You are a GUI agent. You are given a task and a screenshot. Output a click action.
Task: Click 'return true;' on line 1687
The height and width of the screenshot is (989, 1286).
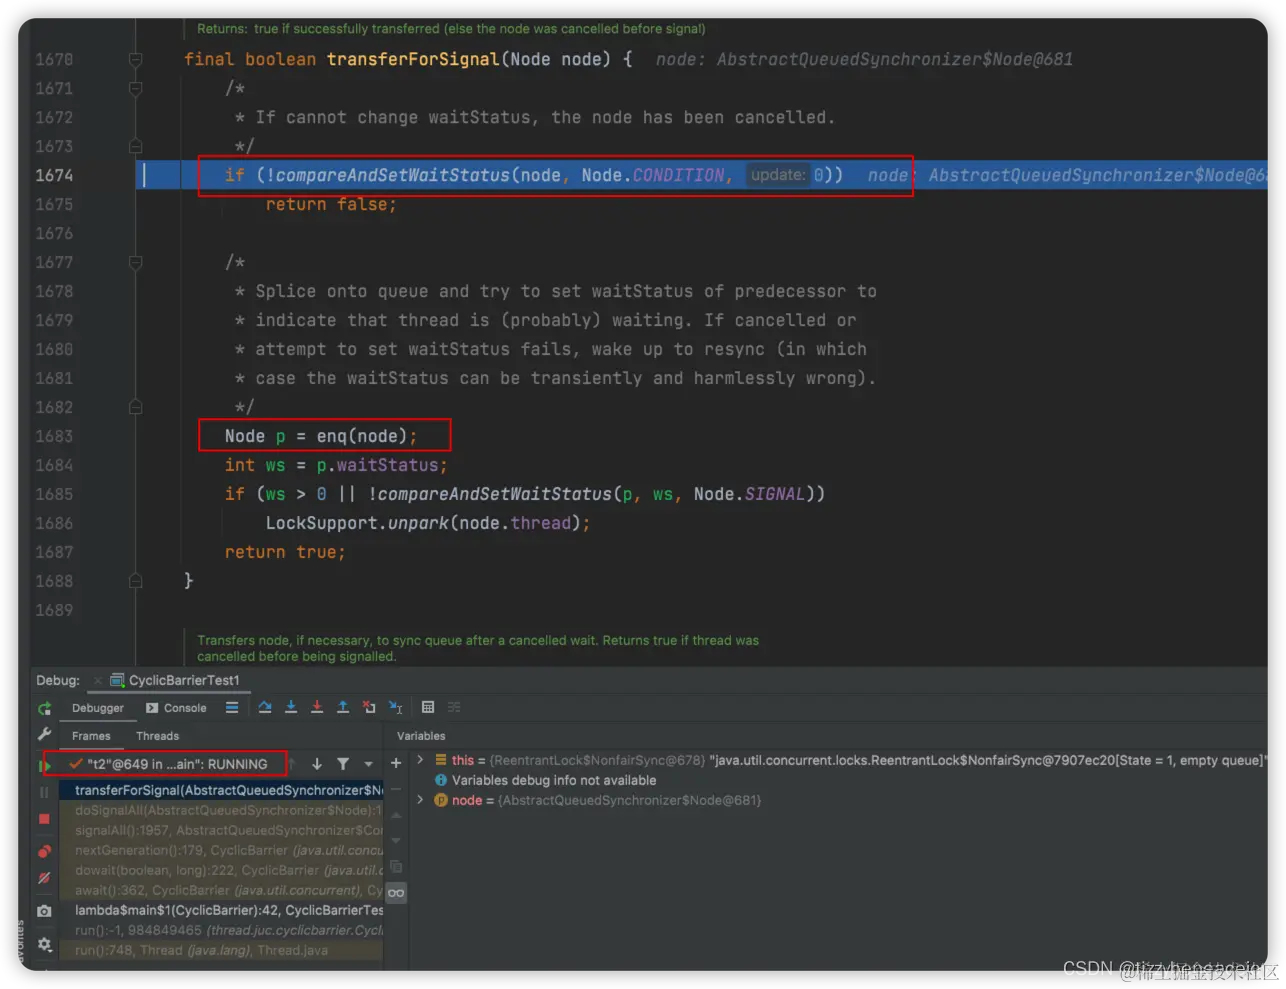pyautogui.click(x=285, y=552)
